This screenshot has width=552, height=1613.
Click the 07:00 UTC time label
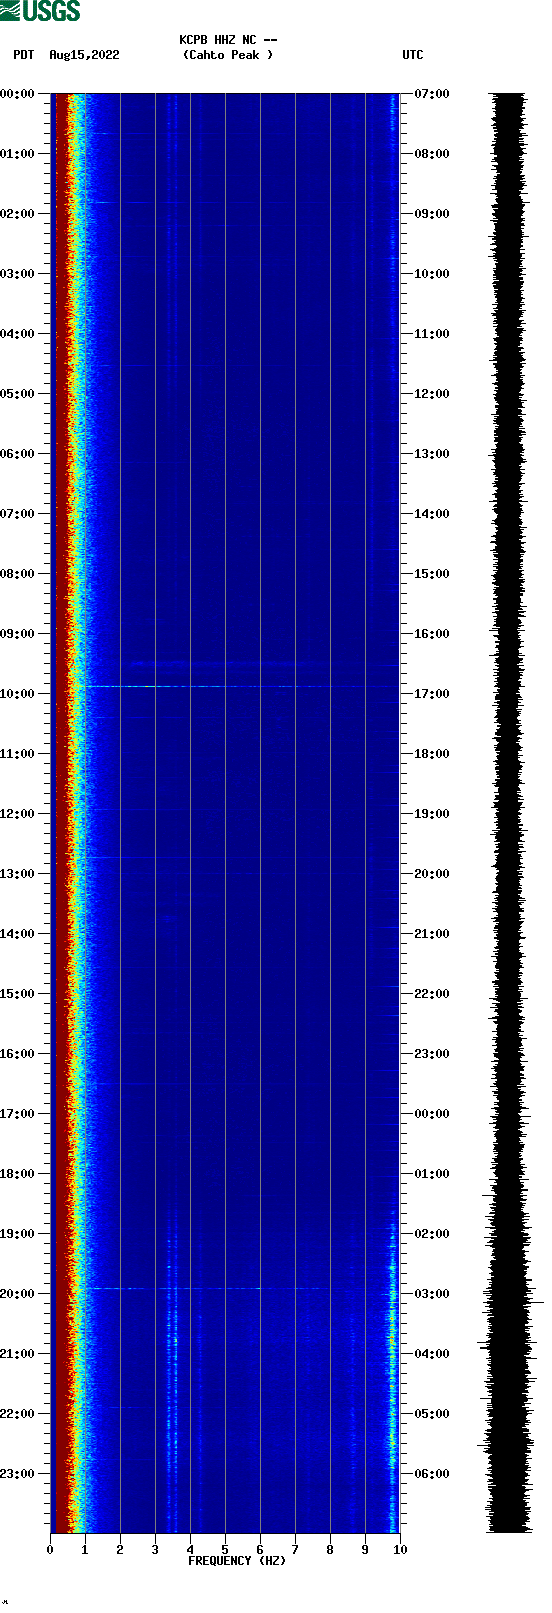(432, 94)
